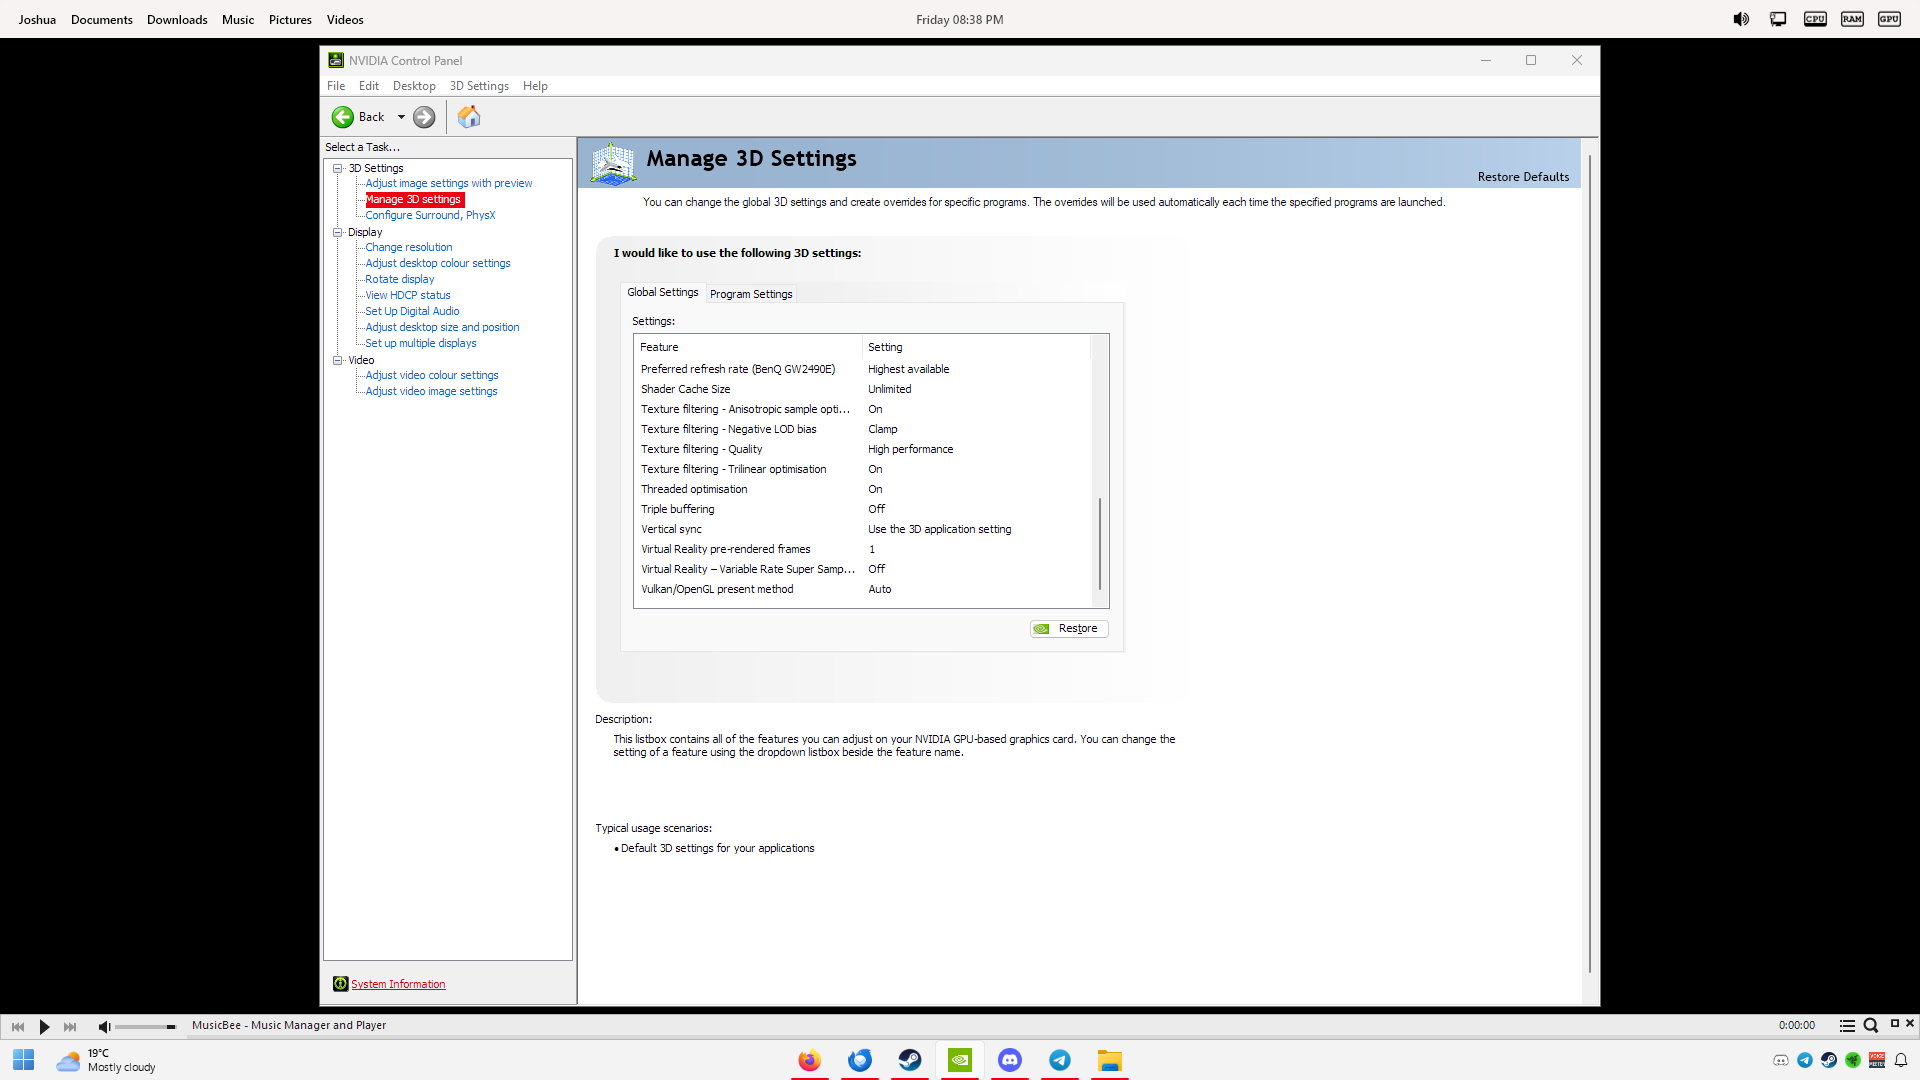Click the Forward arrow icon
This screenshot has height=1080, width=1920.
tap(424, 117)
